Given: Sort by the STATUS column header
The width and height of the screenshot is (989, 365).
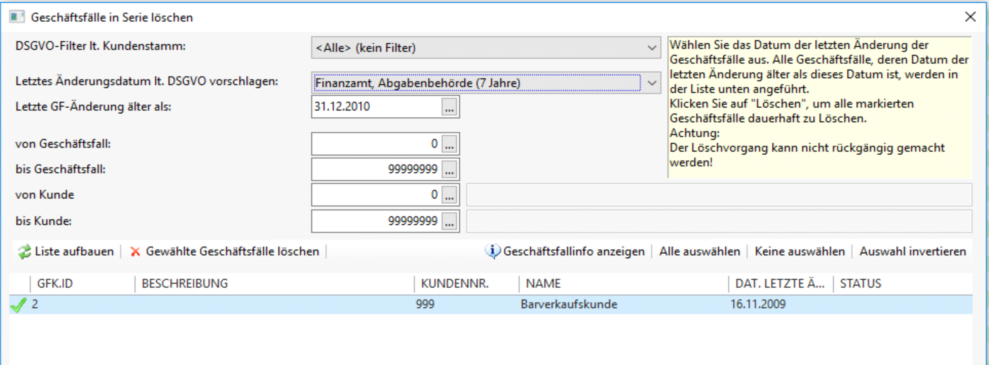Looking at the screenshot, I should (903, 284).
